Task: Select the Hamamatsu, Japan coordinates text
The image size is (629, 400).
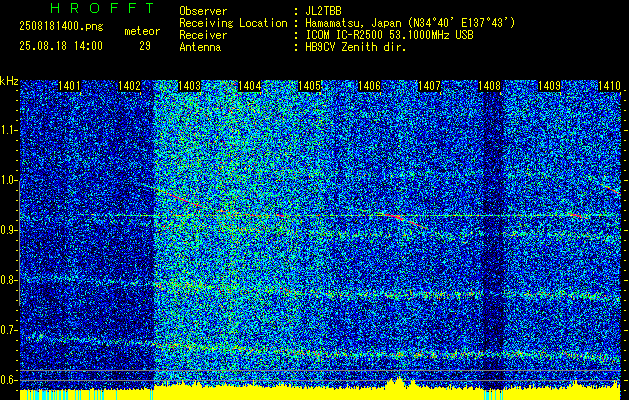Action: click(x=410, y=23)
